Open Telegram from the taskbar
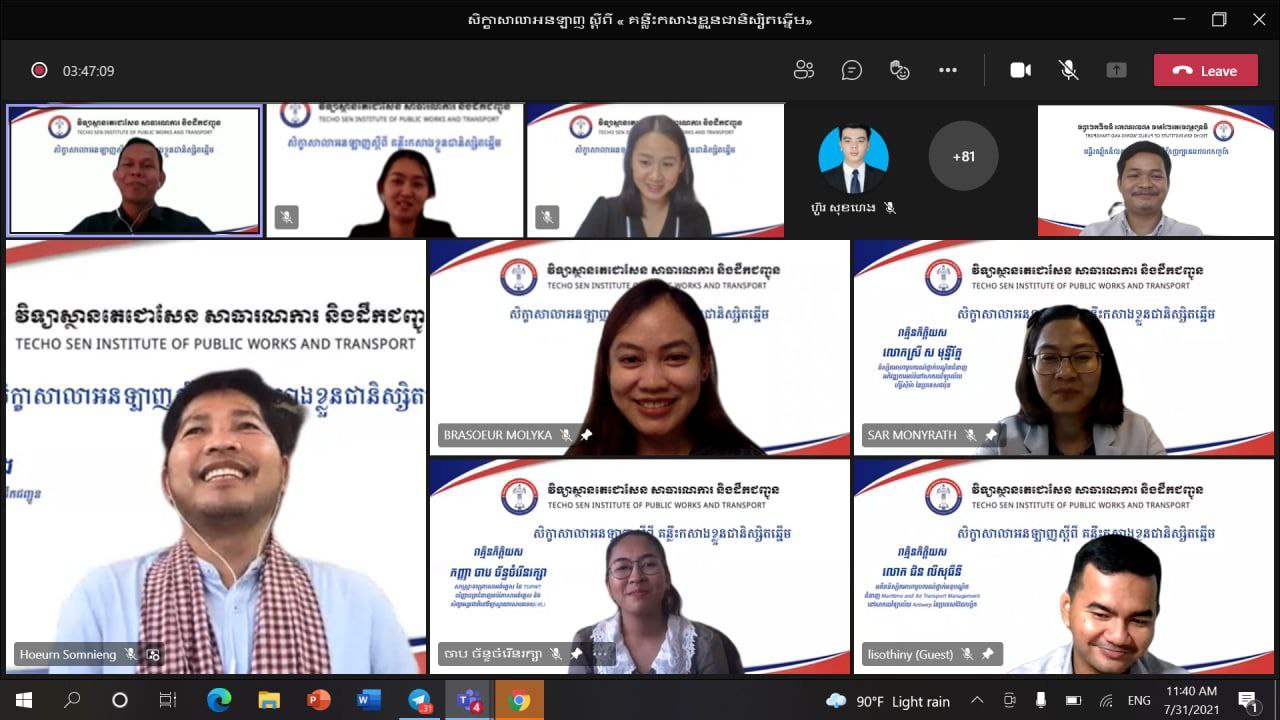The height and width of the screenshot is (720, 1280). (x=419, y=700)
